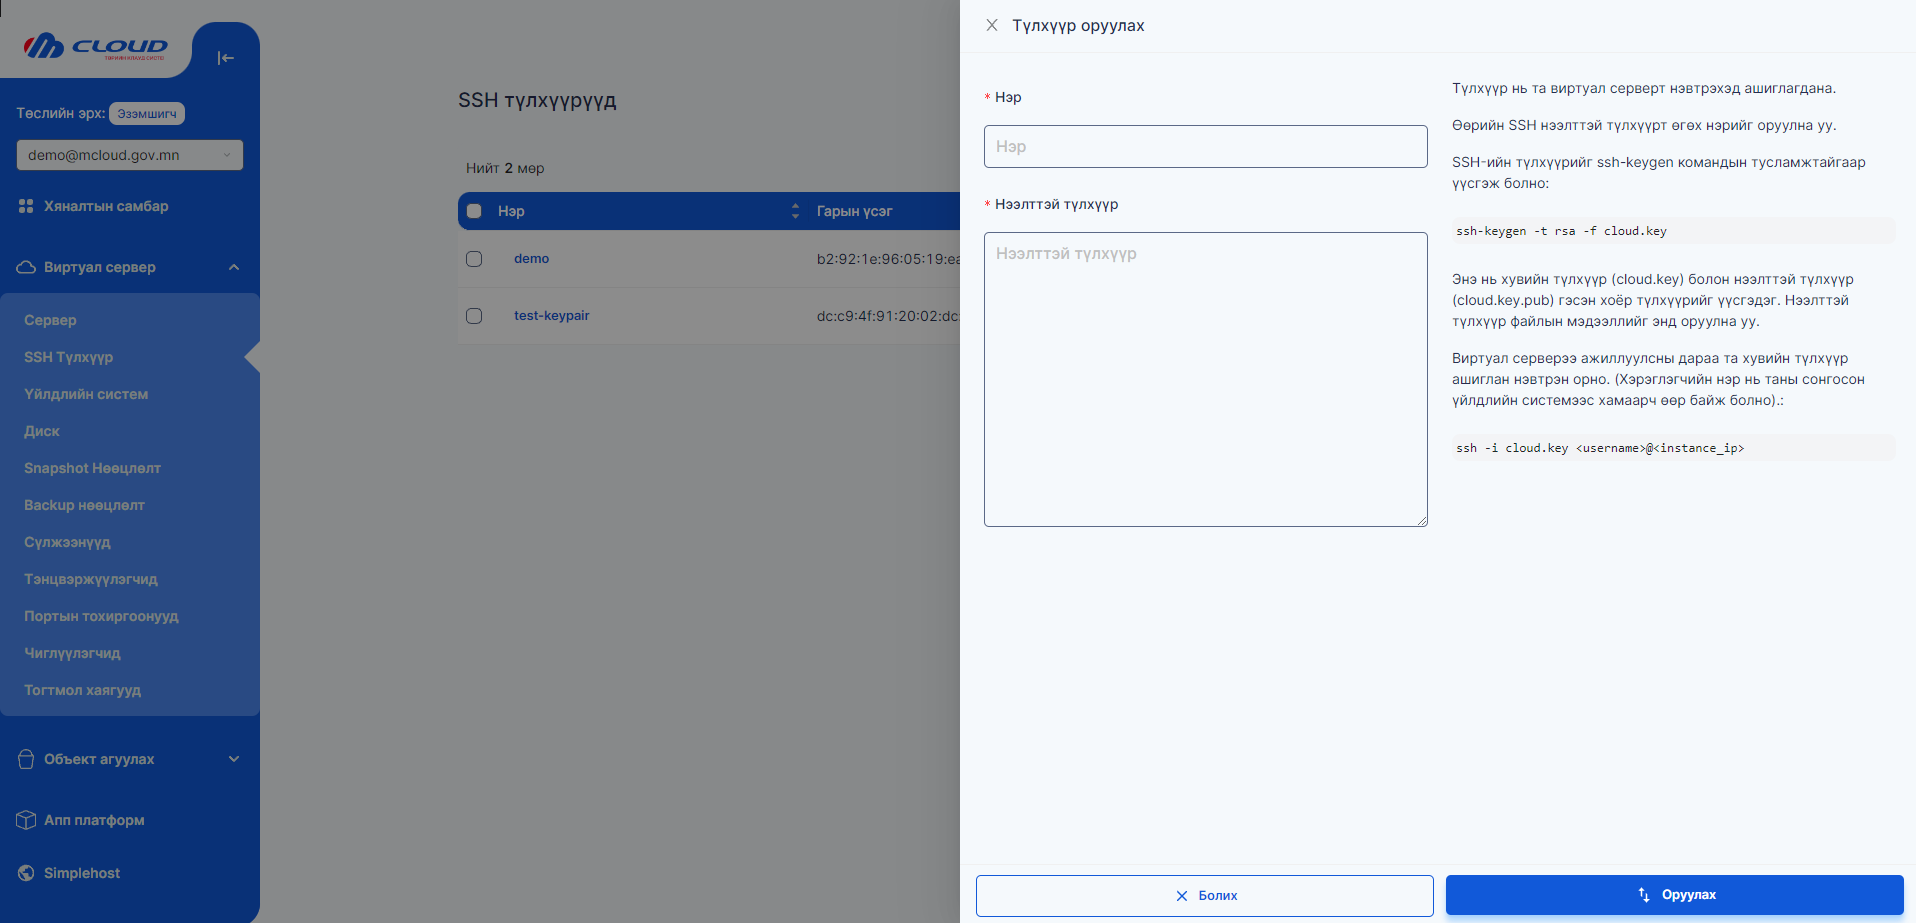This screenshot has height=923, width=1916.
Task: Check the checkbox for the demo keypair
Action: [x=473, y=258]
